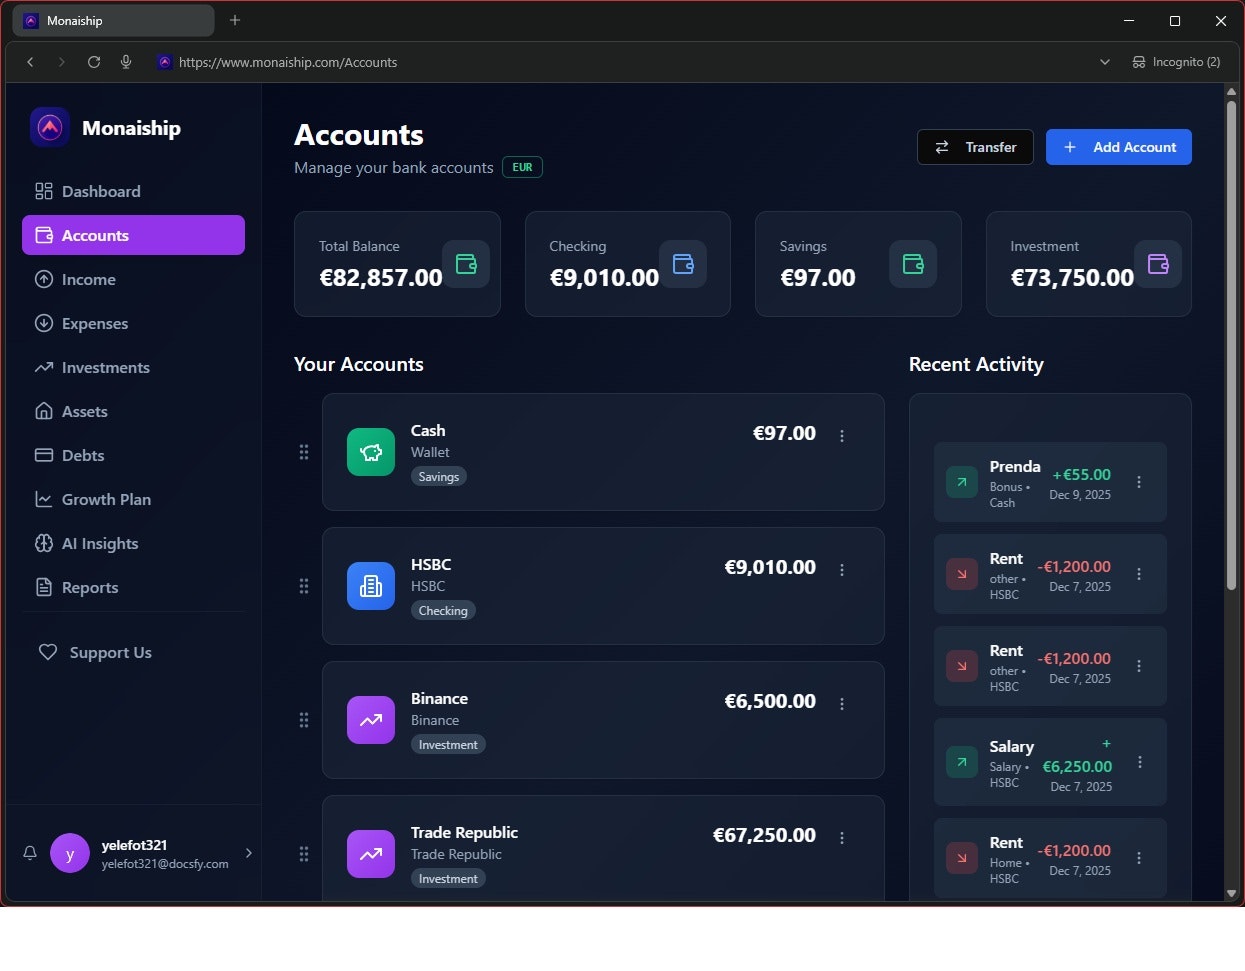Open the Reports section
The image size is (1245, 971).
click(89, 587)
